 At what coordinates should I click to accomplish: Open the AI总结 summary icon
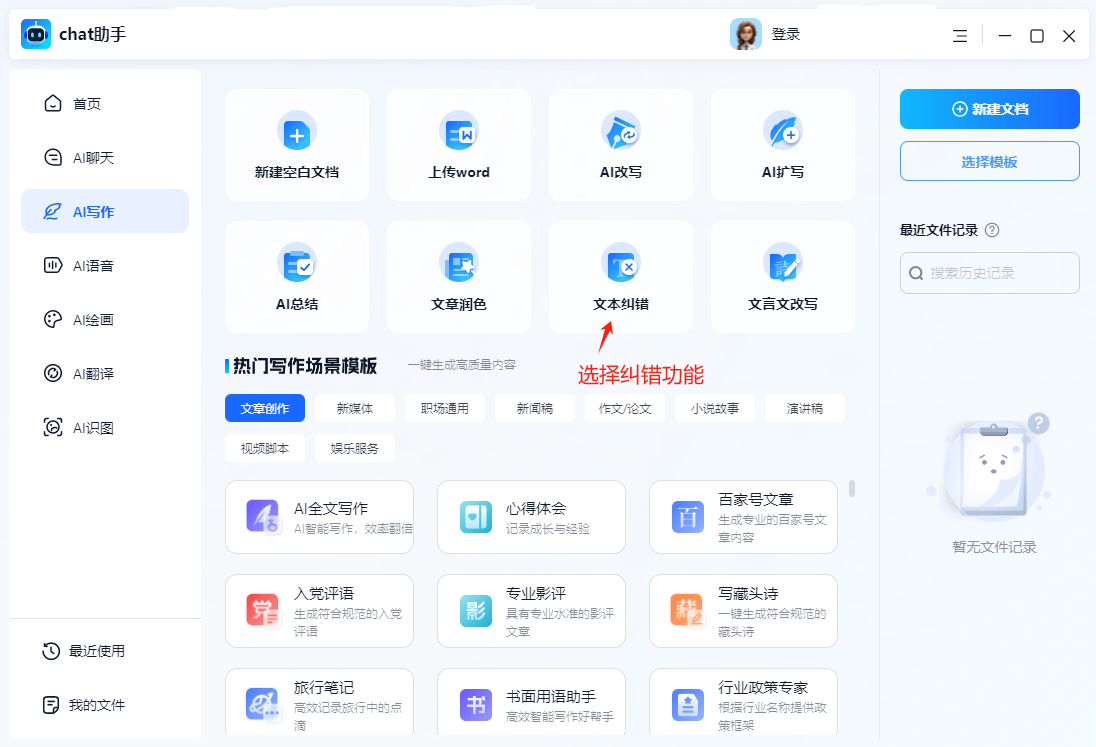(296, 264)
